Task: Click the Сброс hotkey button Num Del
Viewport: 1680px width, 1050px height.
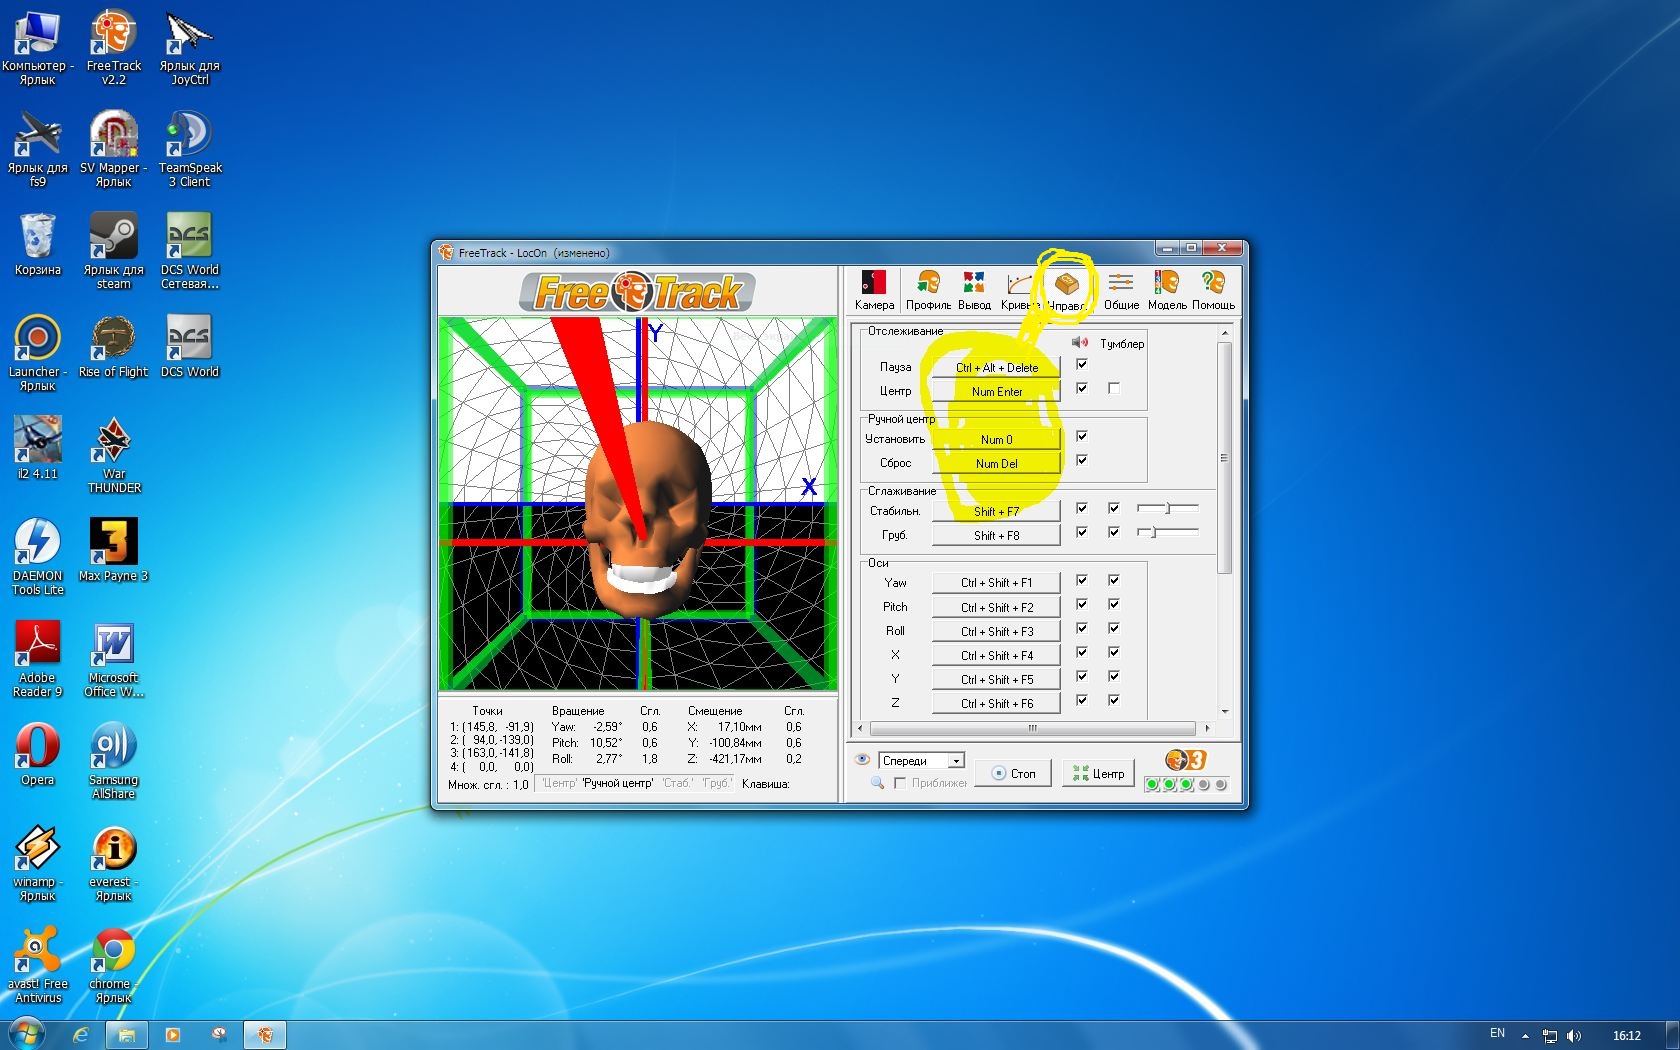Action: coord(996,464)
